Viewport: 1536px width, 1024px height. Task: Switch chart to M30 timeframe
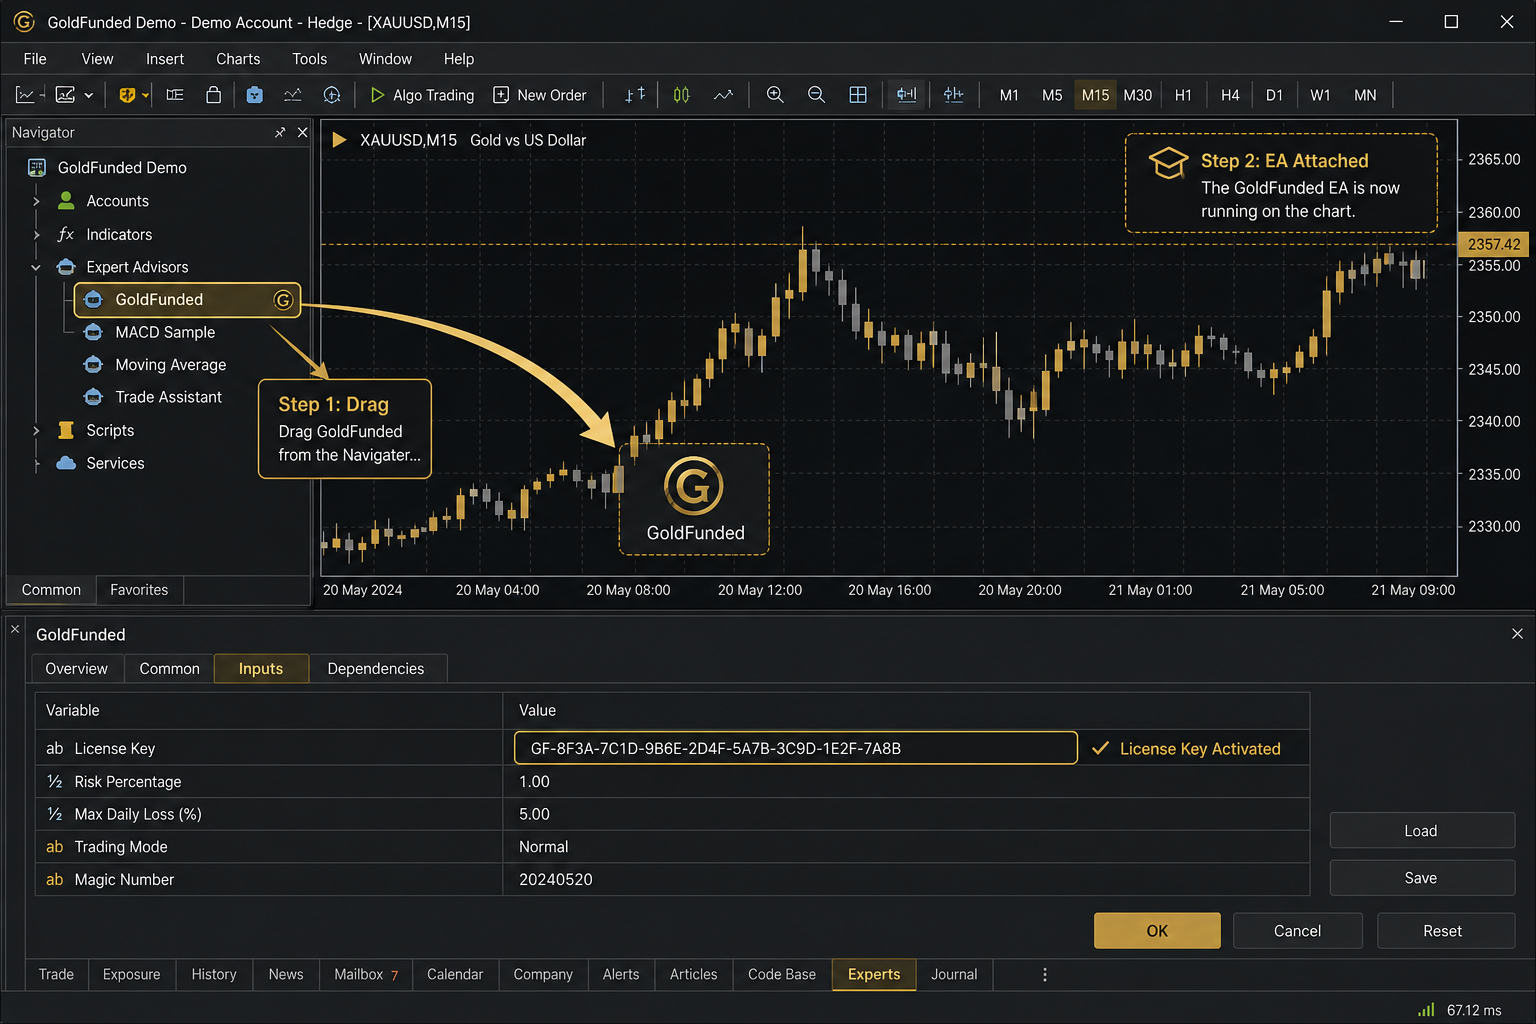(1137, 95)
